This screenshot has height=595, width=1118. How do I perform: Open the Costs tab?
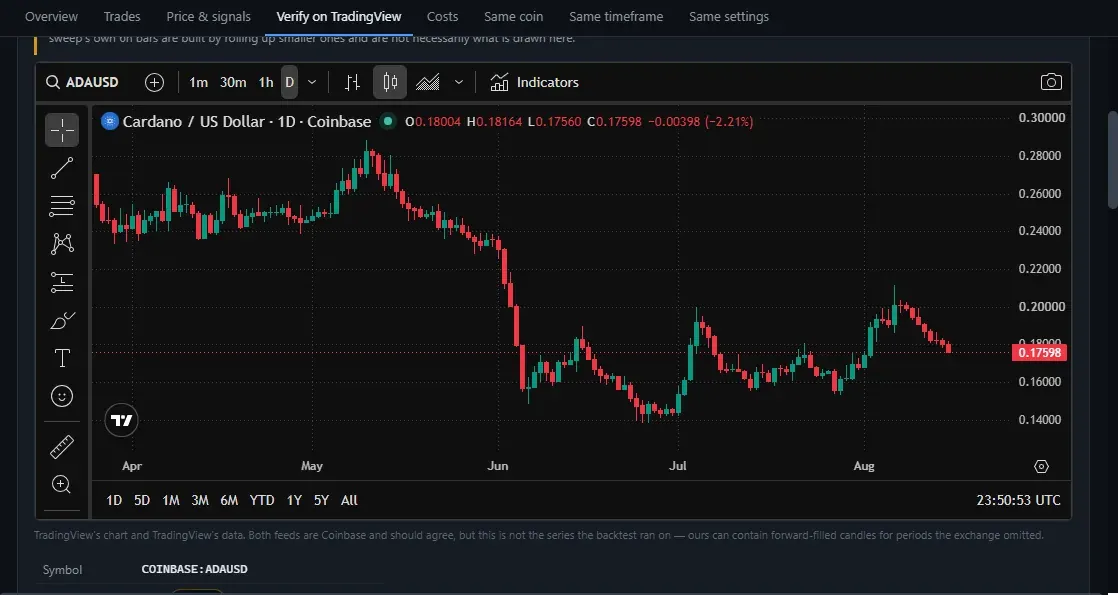pyautogui.click(x=443, y=16)
